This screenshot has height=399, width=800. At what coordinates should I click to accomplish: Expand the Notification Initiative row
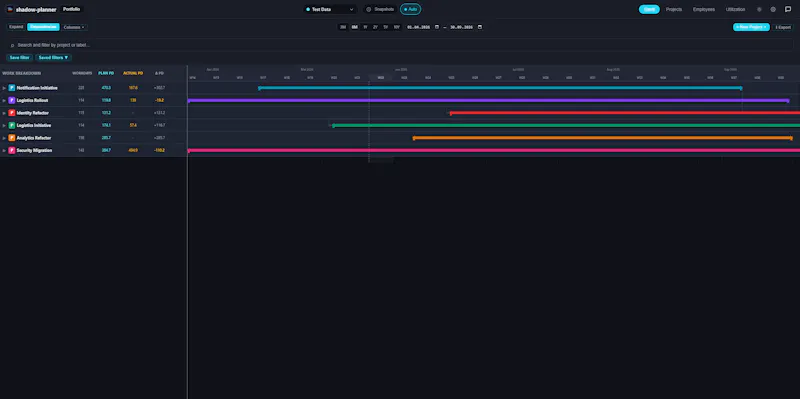point(4,88)
